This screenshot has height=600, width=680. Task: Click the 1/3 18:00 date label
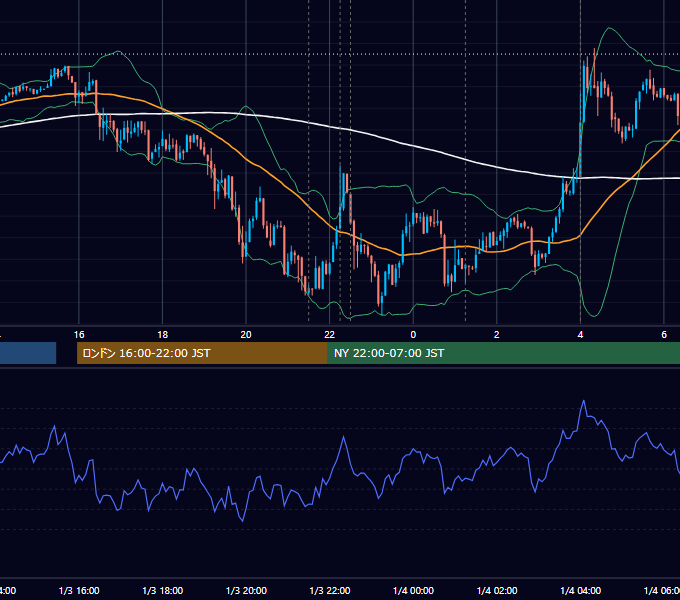[163, 590]
